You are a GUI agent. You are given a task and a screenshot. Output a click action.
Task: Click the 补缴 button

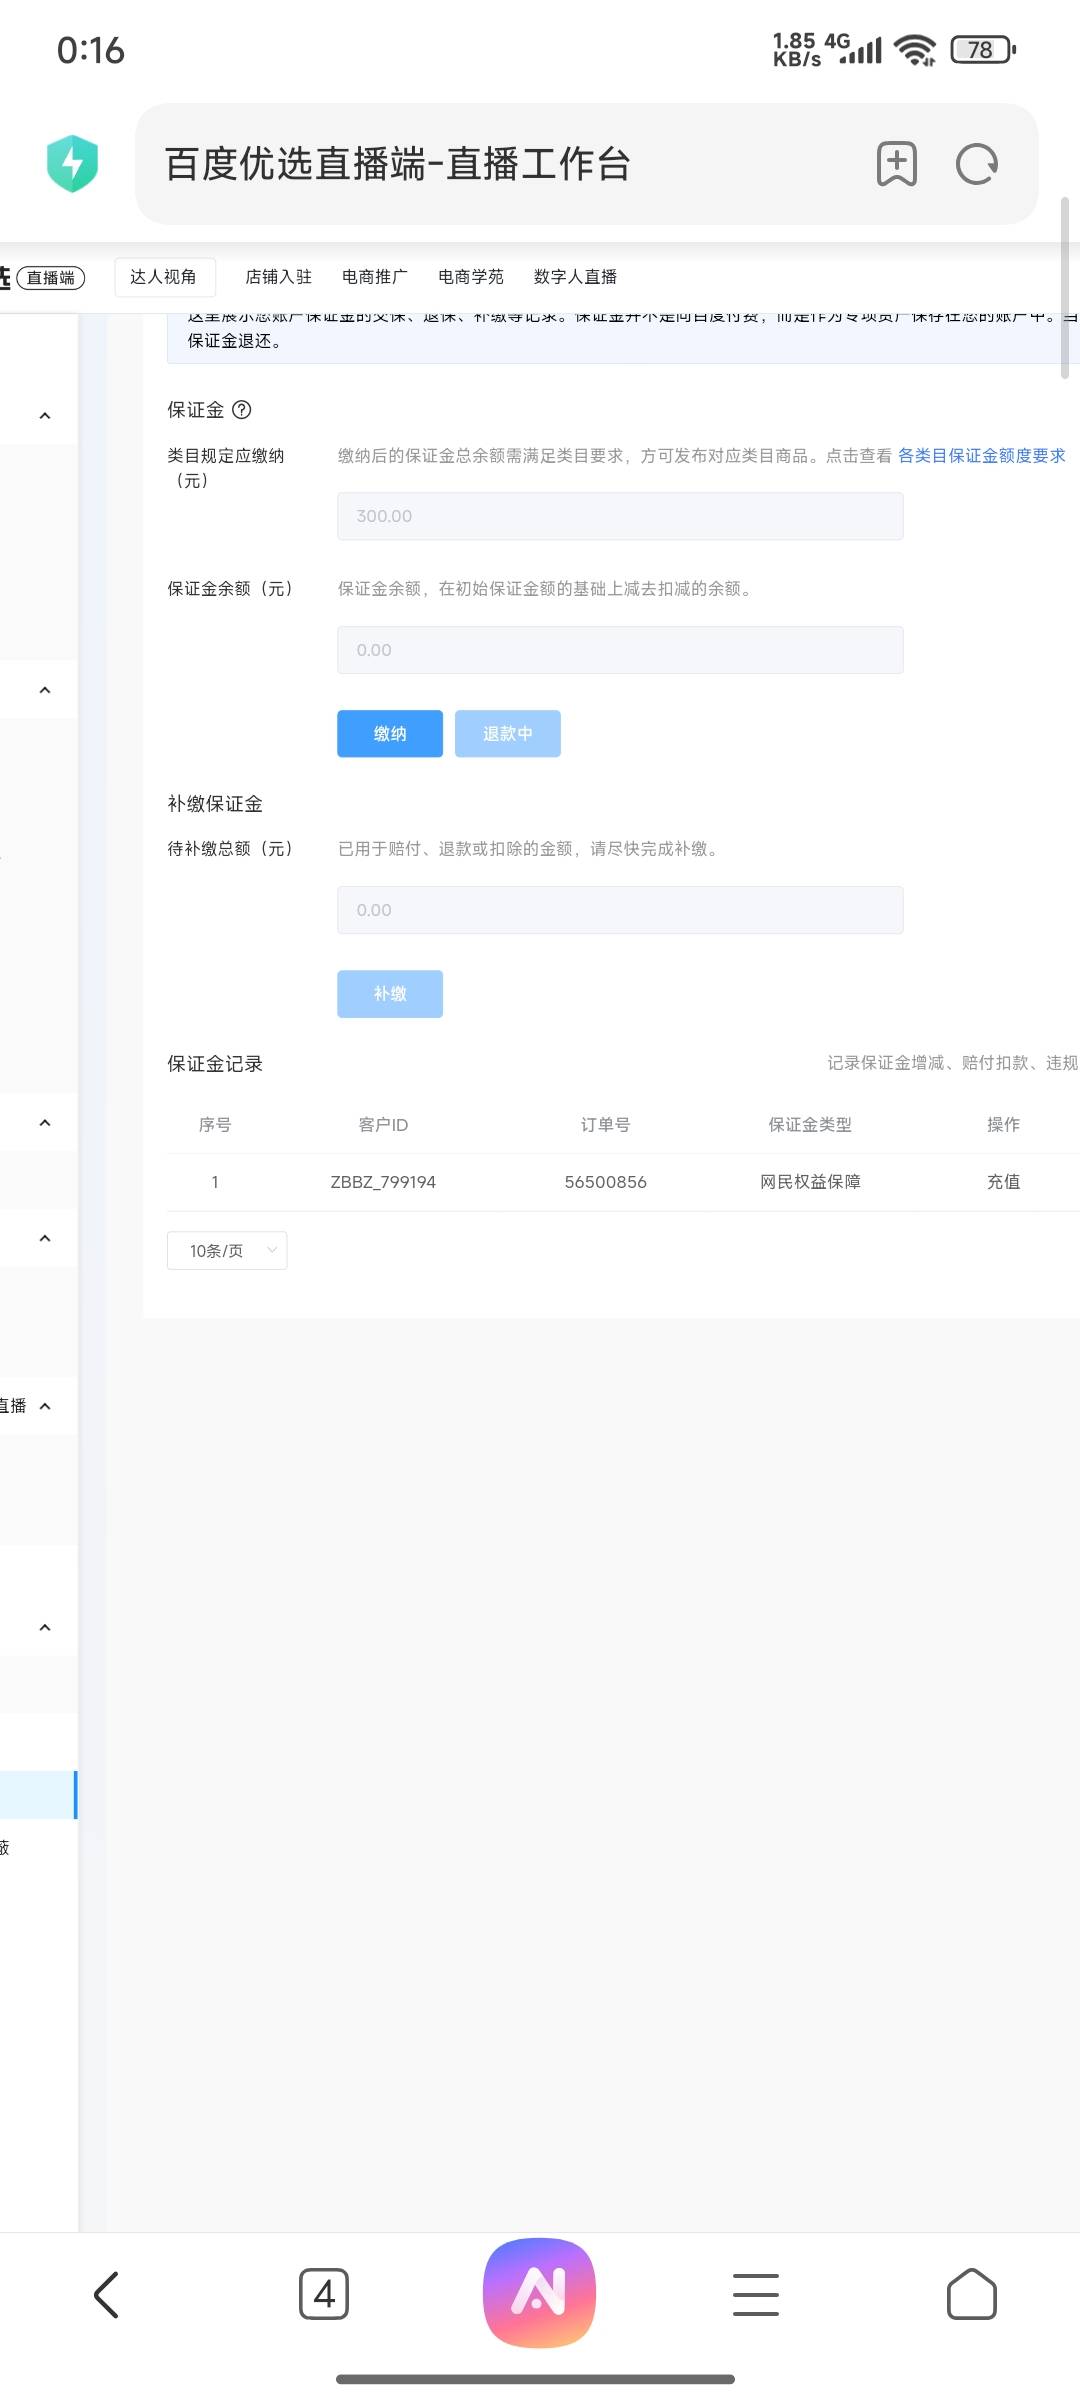click(x=390, y=994)
